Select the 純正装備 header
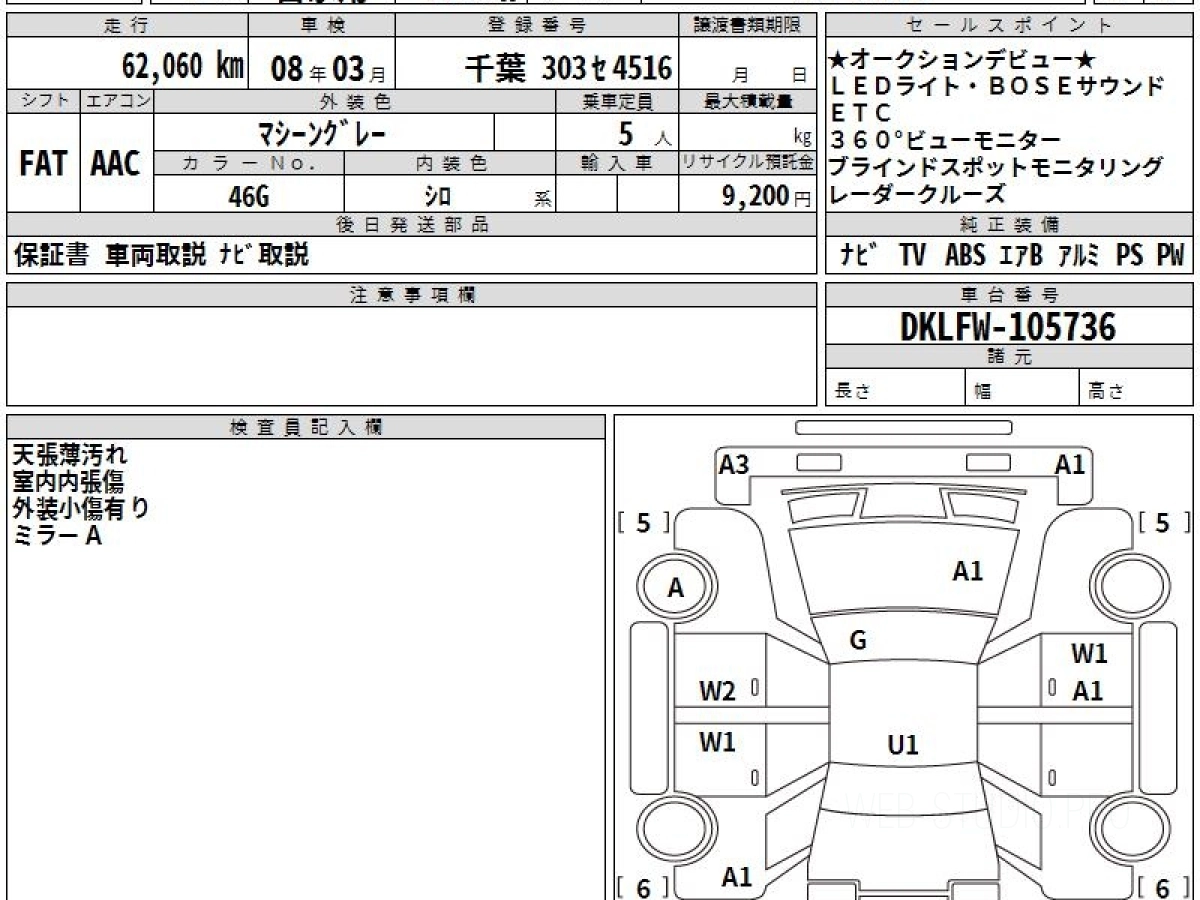Screen dimensions: 1200x900 [x=1009, y=226]
